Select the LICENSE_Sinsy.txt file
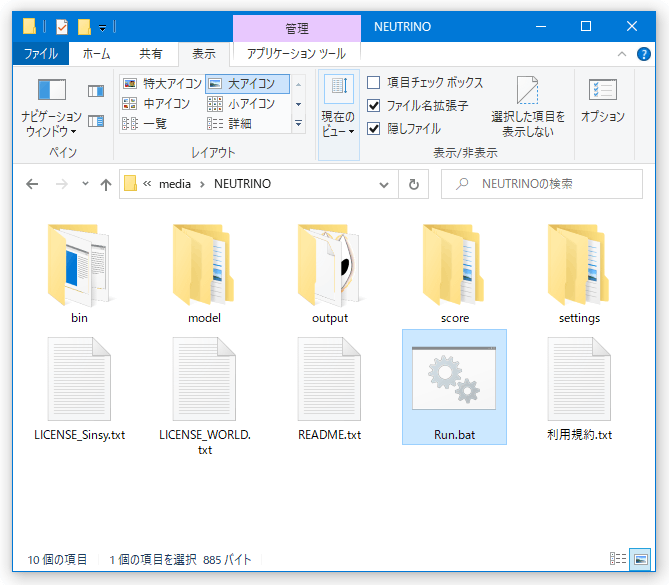Screen dimensions: 669x585 point(79,388)
